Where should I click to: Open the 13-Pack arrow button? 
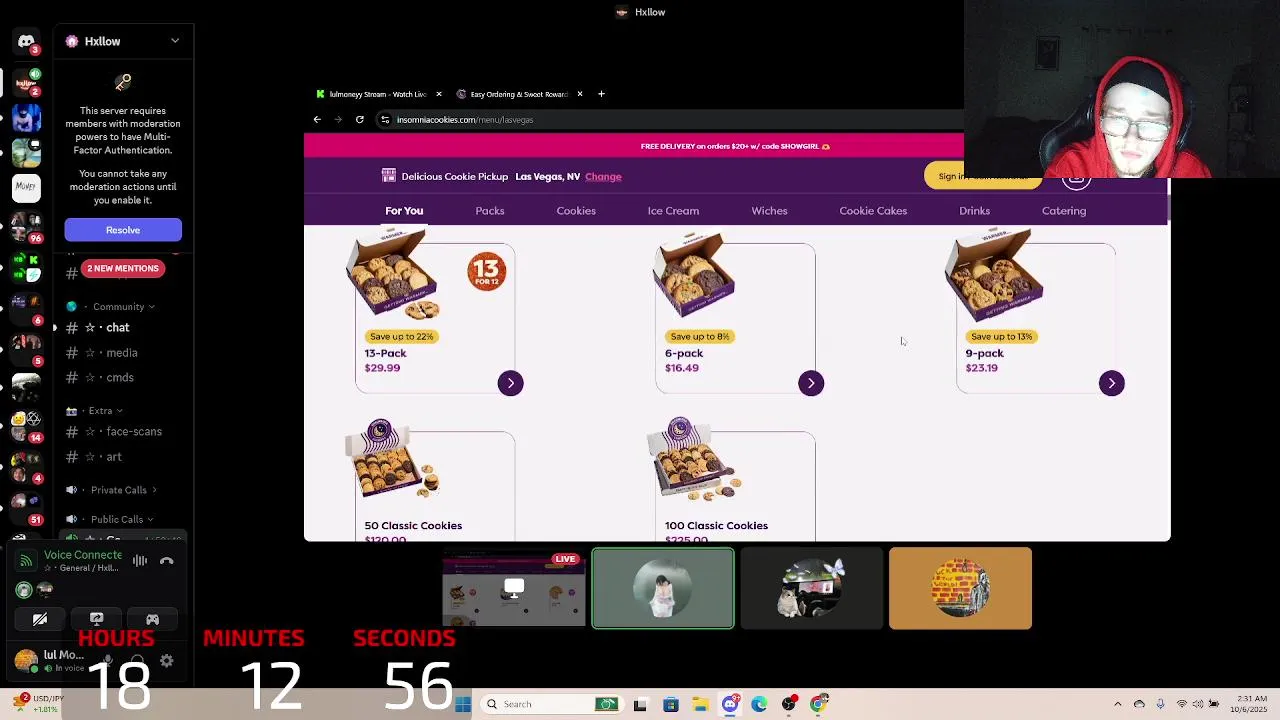[x=510, y=383]
